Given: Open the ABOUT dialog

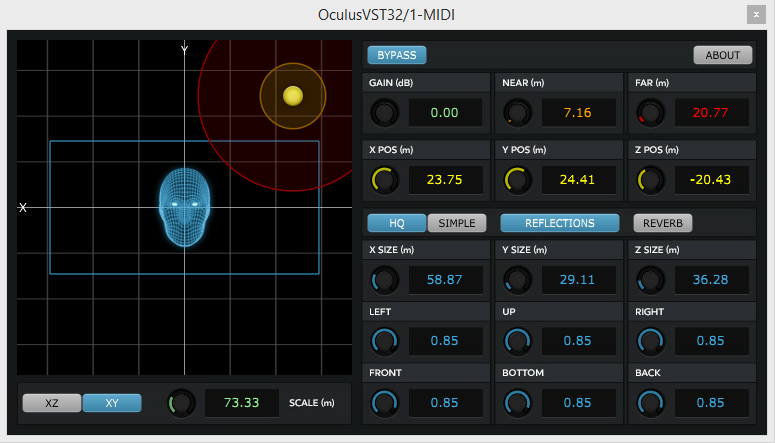Looking at the screenshot, I should 723,55.
